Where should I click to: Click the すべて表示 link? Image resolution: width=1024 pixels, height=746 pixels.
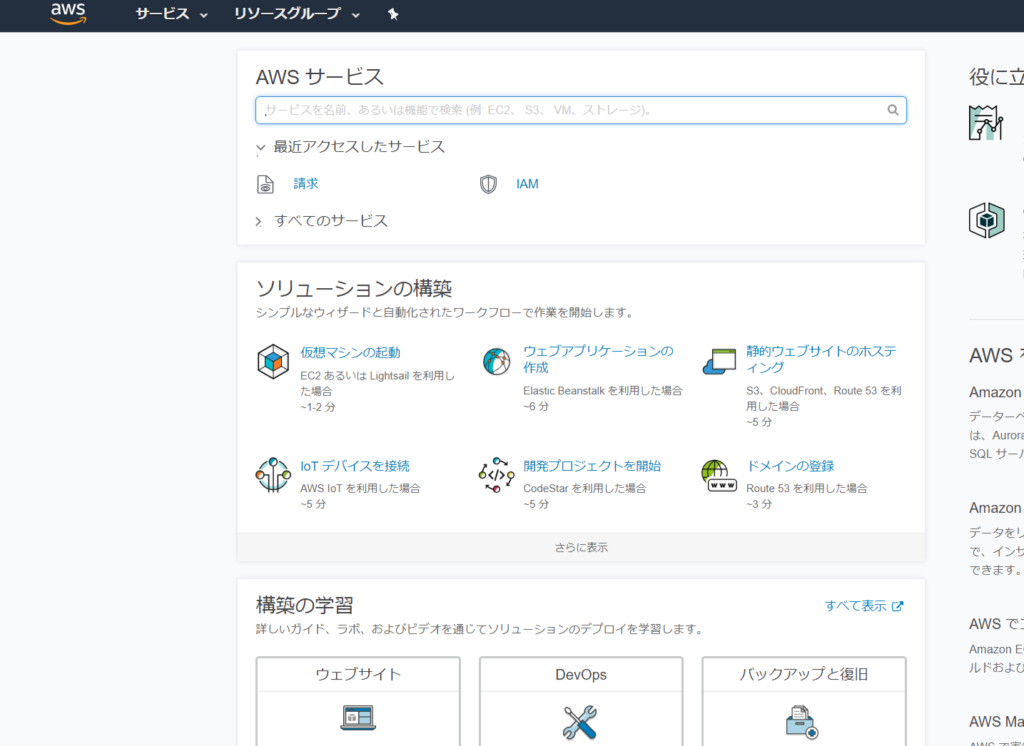tap(863, 606)
